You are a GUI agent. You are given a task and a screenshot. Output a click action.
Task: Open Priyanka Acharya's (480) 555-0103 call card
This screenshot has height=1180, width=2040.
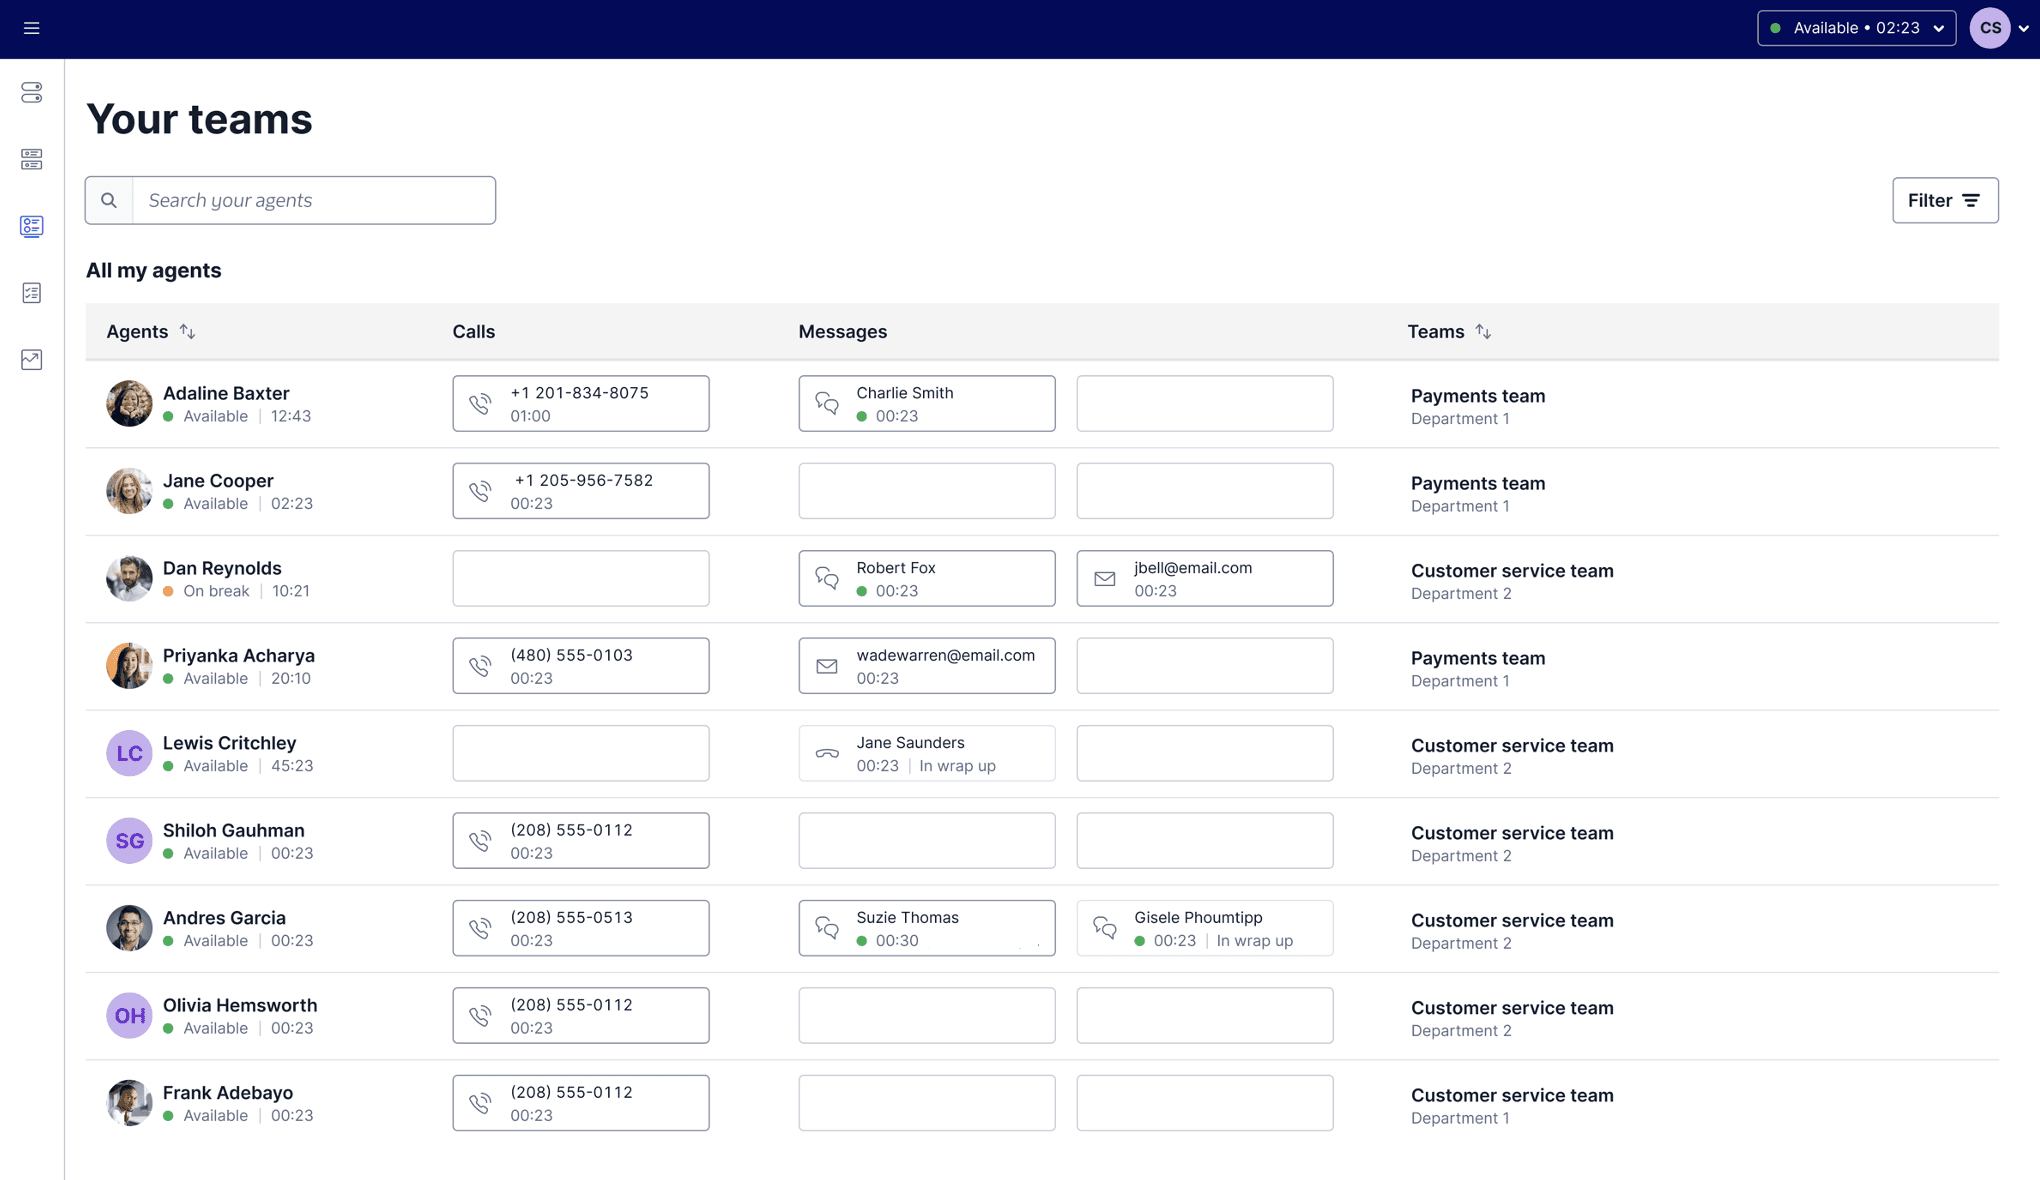click(x=580, y=665)
